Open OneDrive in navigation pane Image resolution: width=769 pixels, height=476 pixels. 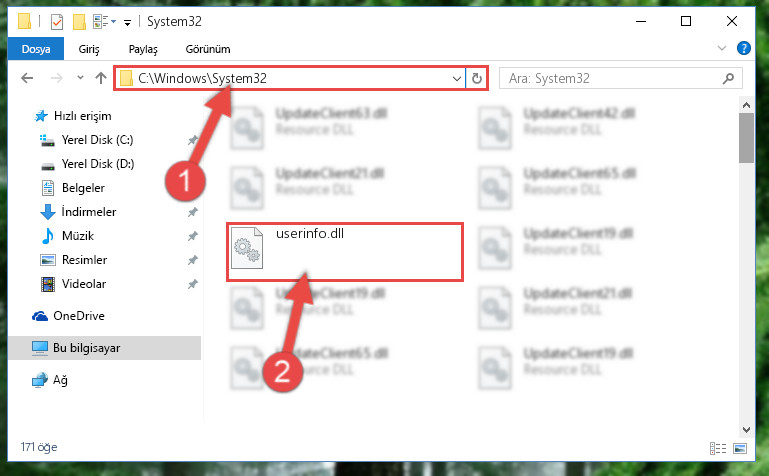78,316
